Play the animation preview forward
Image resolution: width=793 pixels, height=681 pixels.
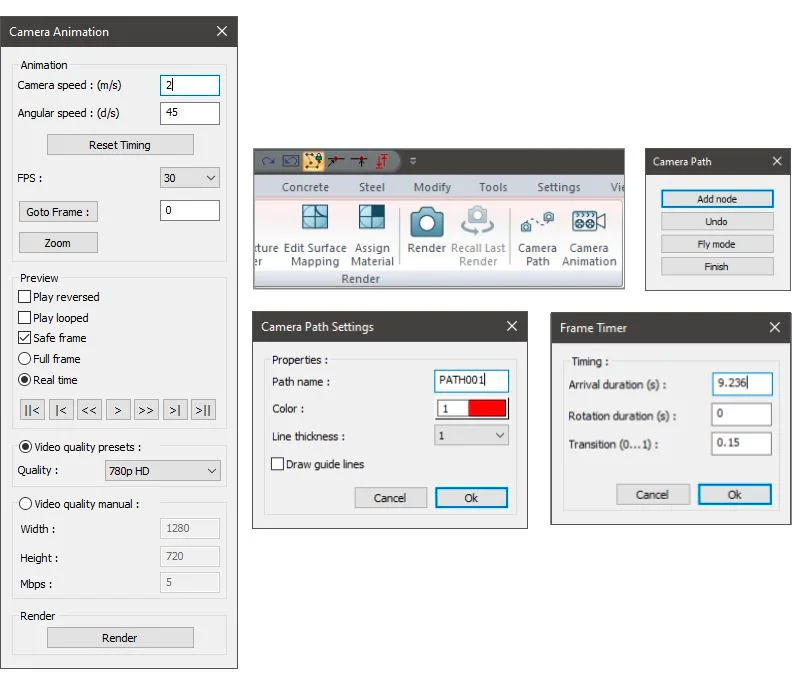(x=118, y=410)
